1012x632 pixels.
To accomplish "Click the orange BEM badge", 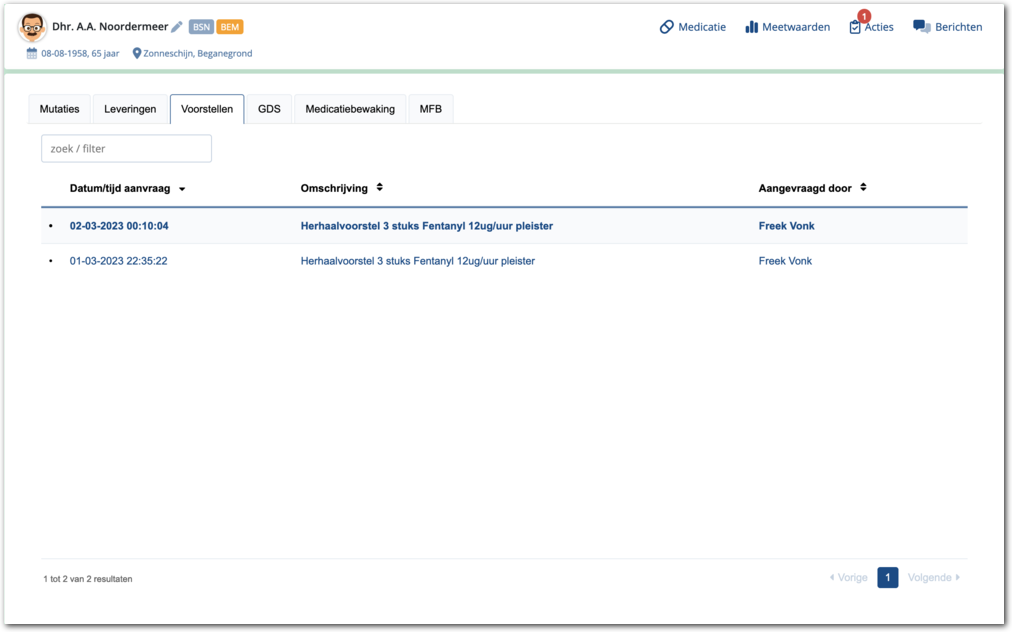I will coord(230,27).
